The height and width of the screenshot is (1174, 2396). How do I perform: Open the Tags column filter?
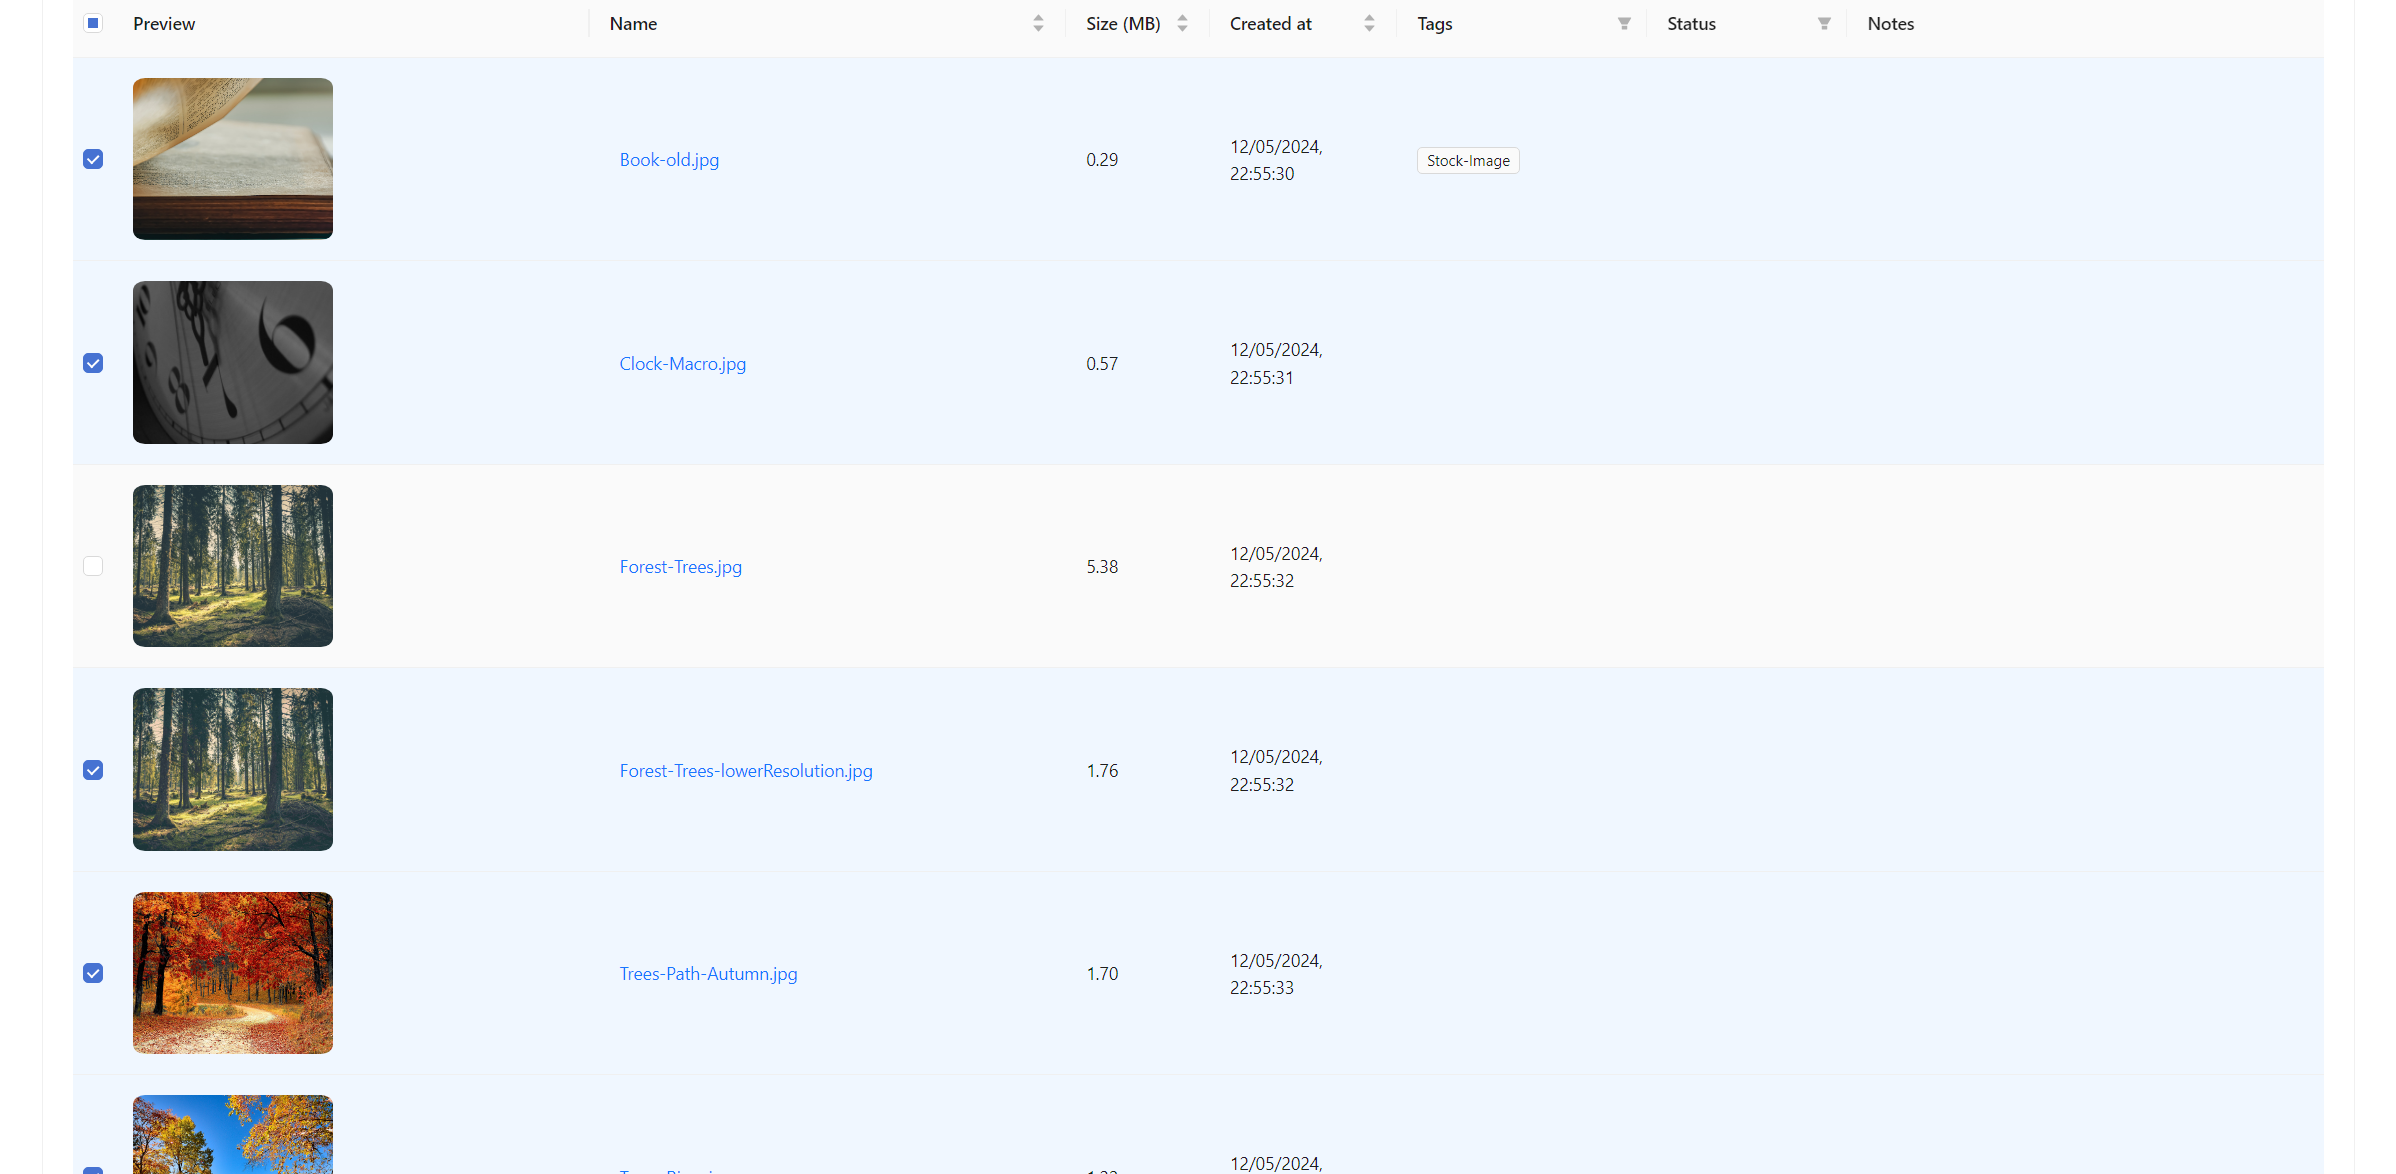coord(1624,23)
